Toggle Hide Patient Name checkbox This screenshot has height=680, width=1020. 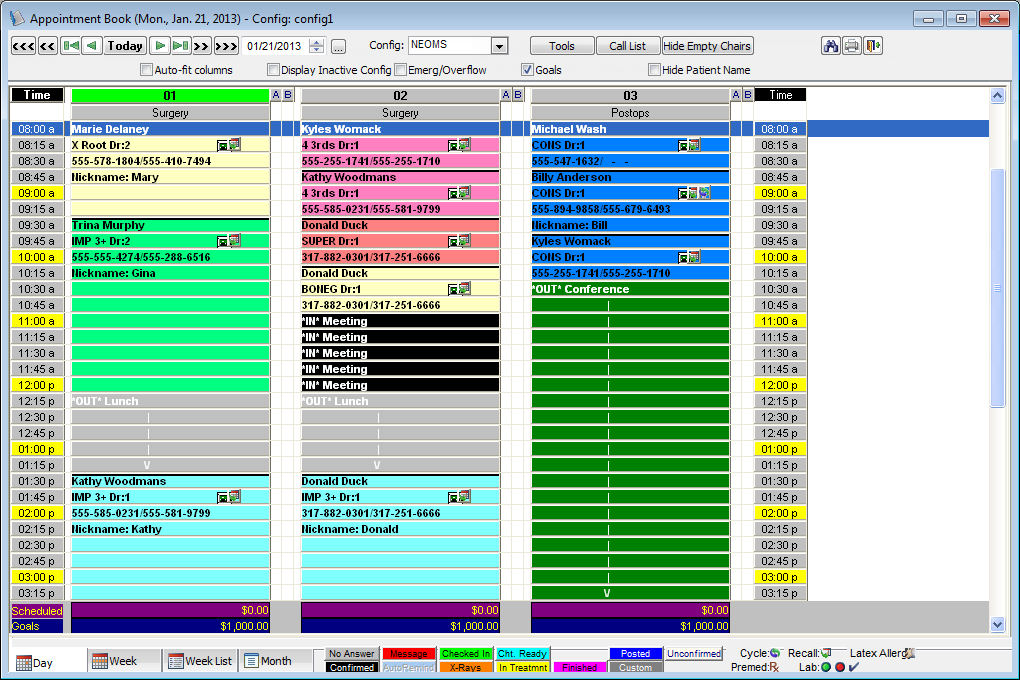(x=654, y=70)
